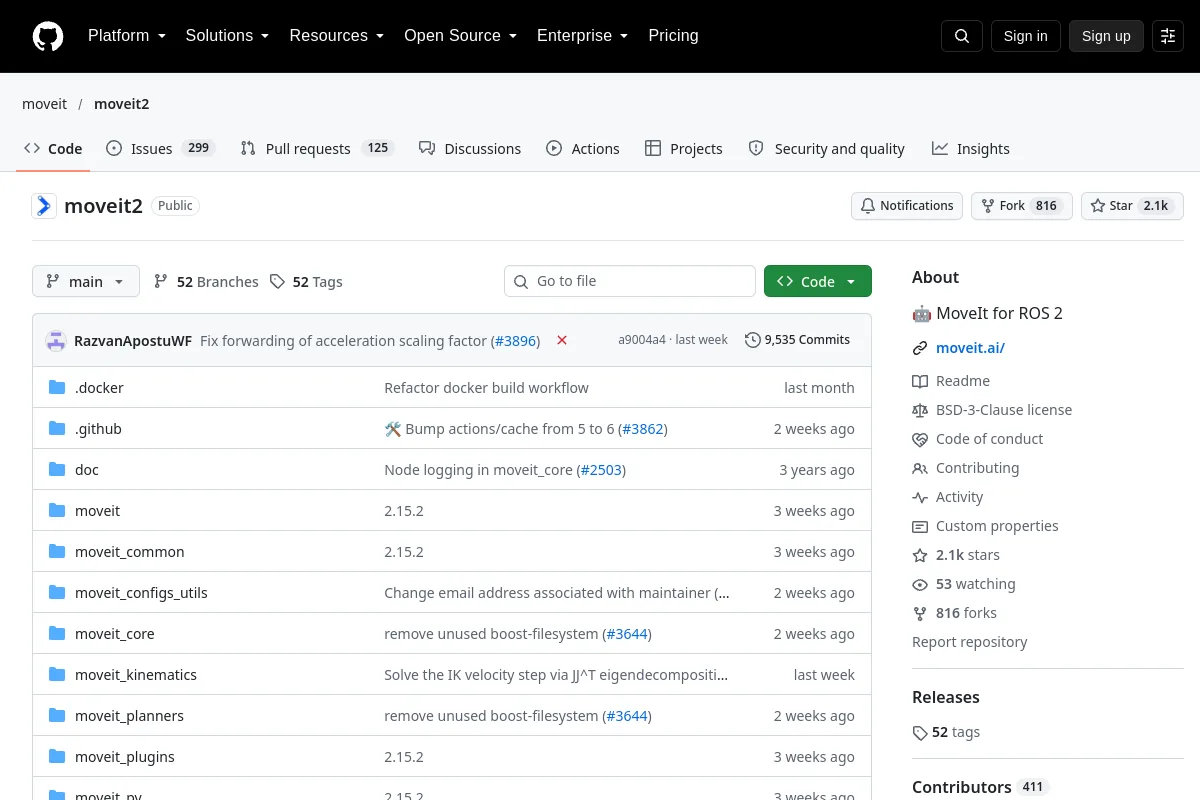This screenshot has width=1200, height=800.
Task: Click the note icon by Custom properties
Action: [920, 526]
